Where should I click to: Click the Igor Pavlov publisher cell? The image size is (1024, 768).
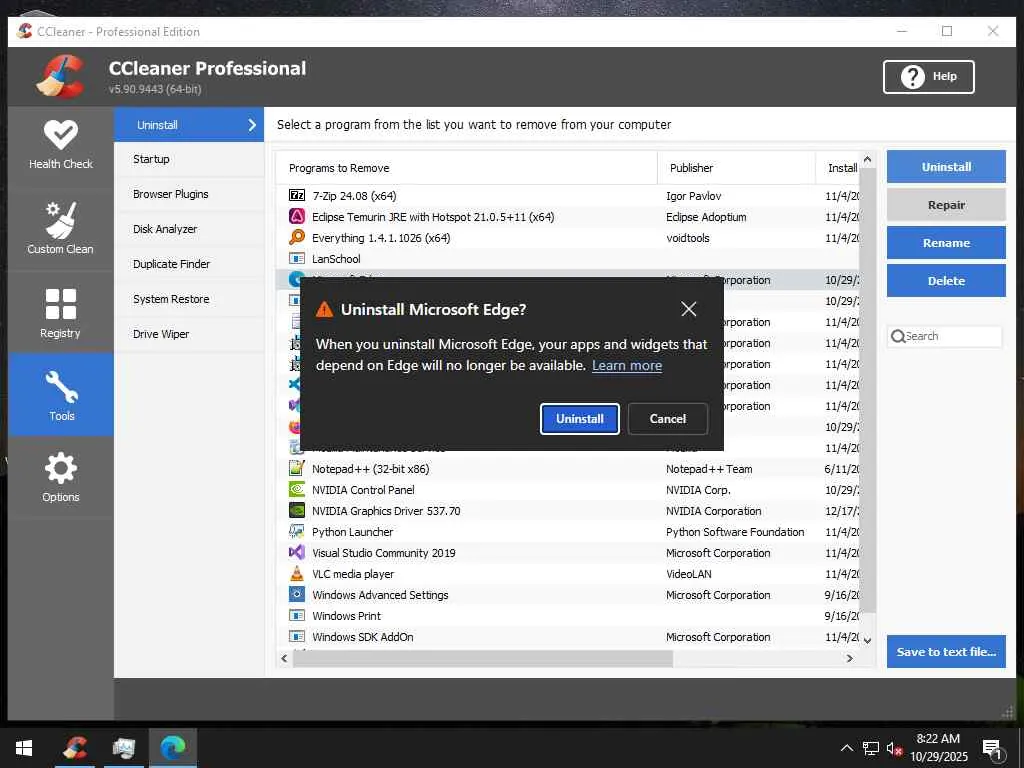(694, 196)
